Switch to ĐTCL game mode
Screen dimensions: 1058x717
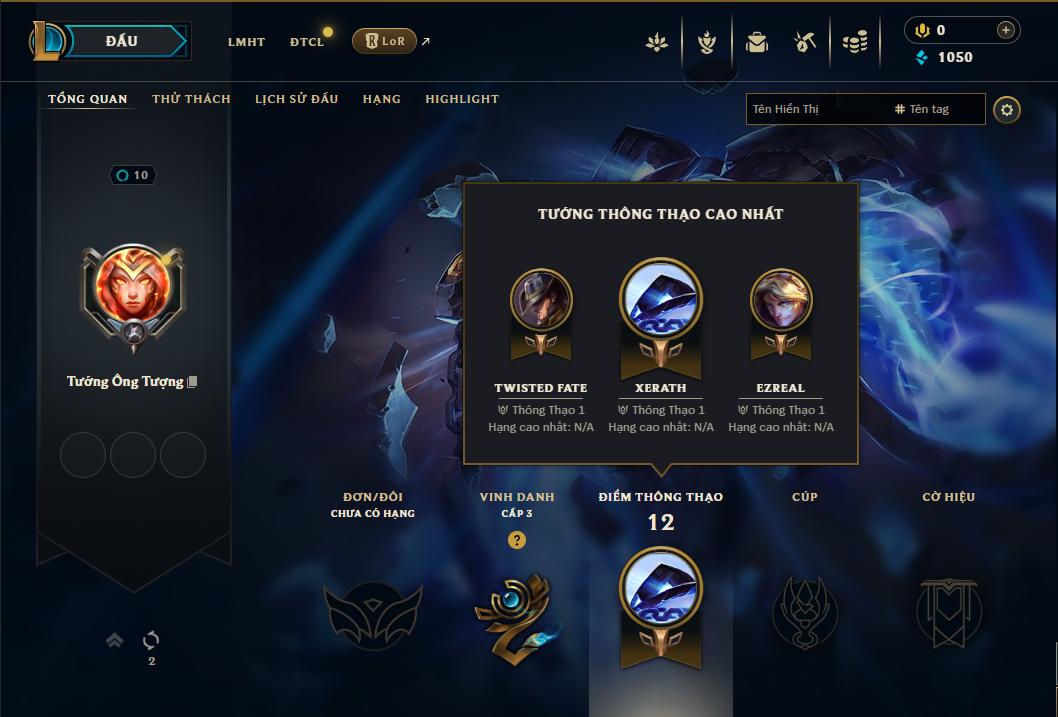point(307,42)
